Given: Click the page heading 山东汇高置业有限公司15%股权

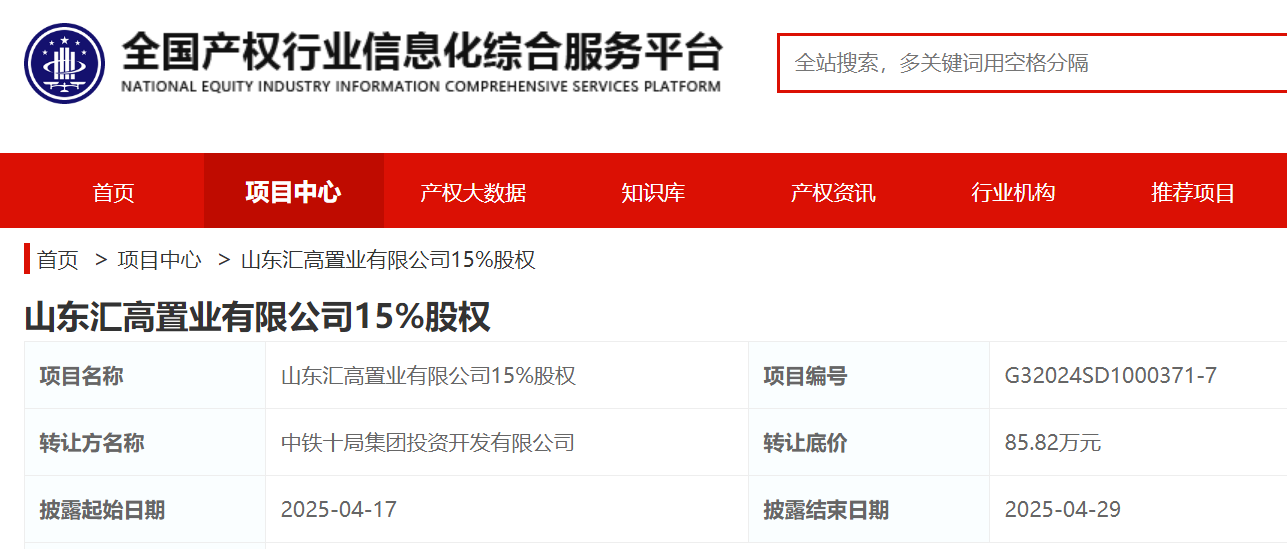Looking at the screenshot, I should coord(257,317).
